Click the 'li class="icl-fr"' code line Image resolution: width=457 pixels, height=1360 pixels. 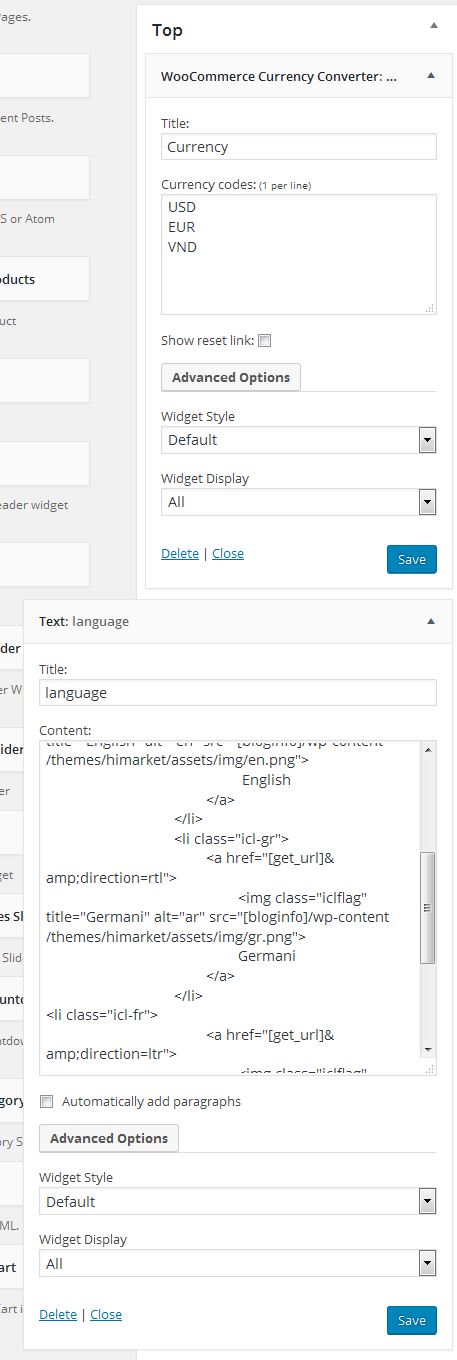tap(102, 1015)
